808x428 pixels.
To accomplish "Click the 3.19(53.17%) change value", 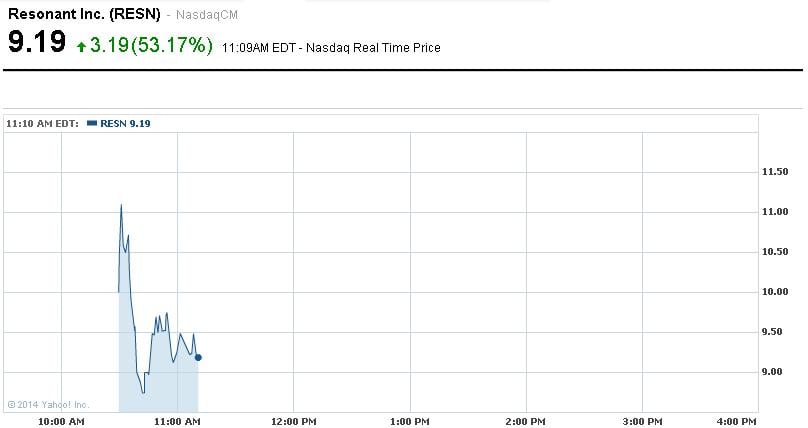I will (151, 45).
